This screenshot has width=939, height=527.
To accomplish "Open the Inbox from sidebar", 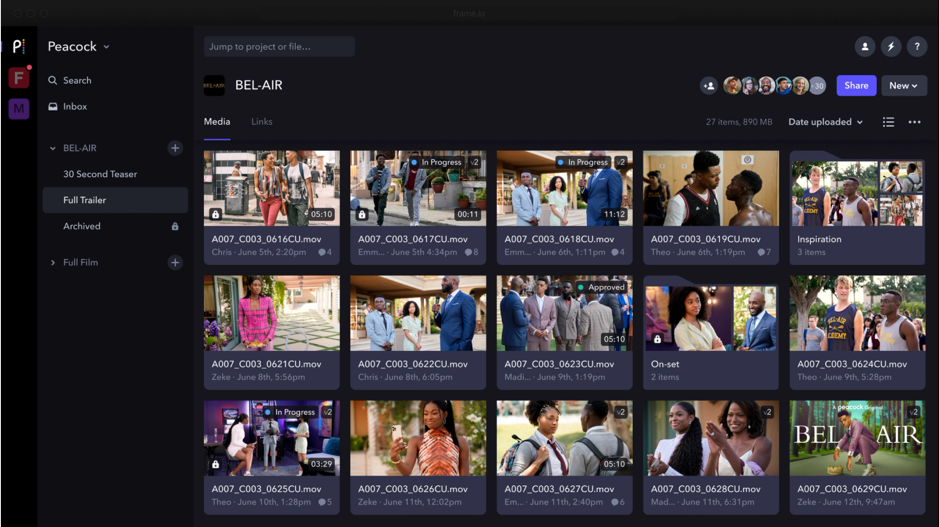I will (x=75, y=106).
